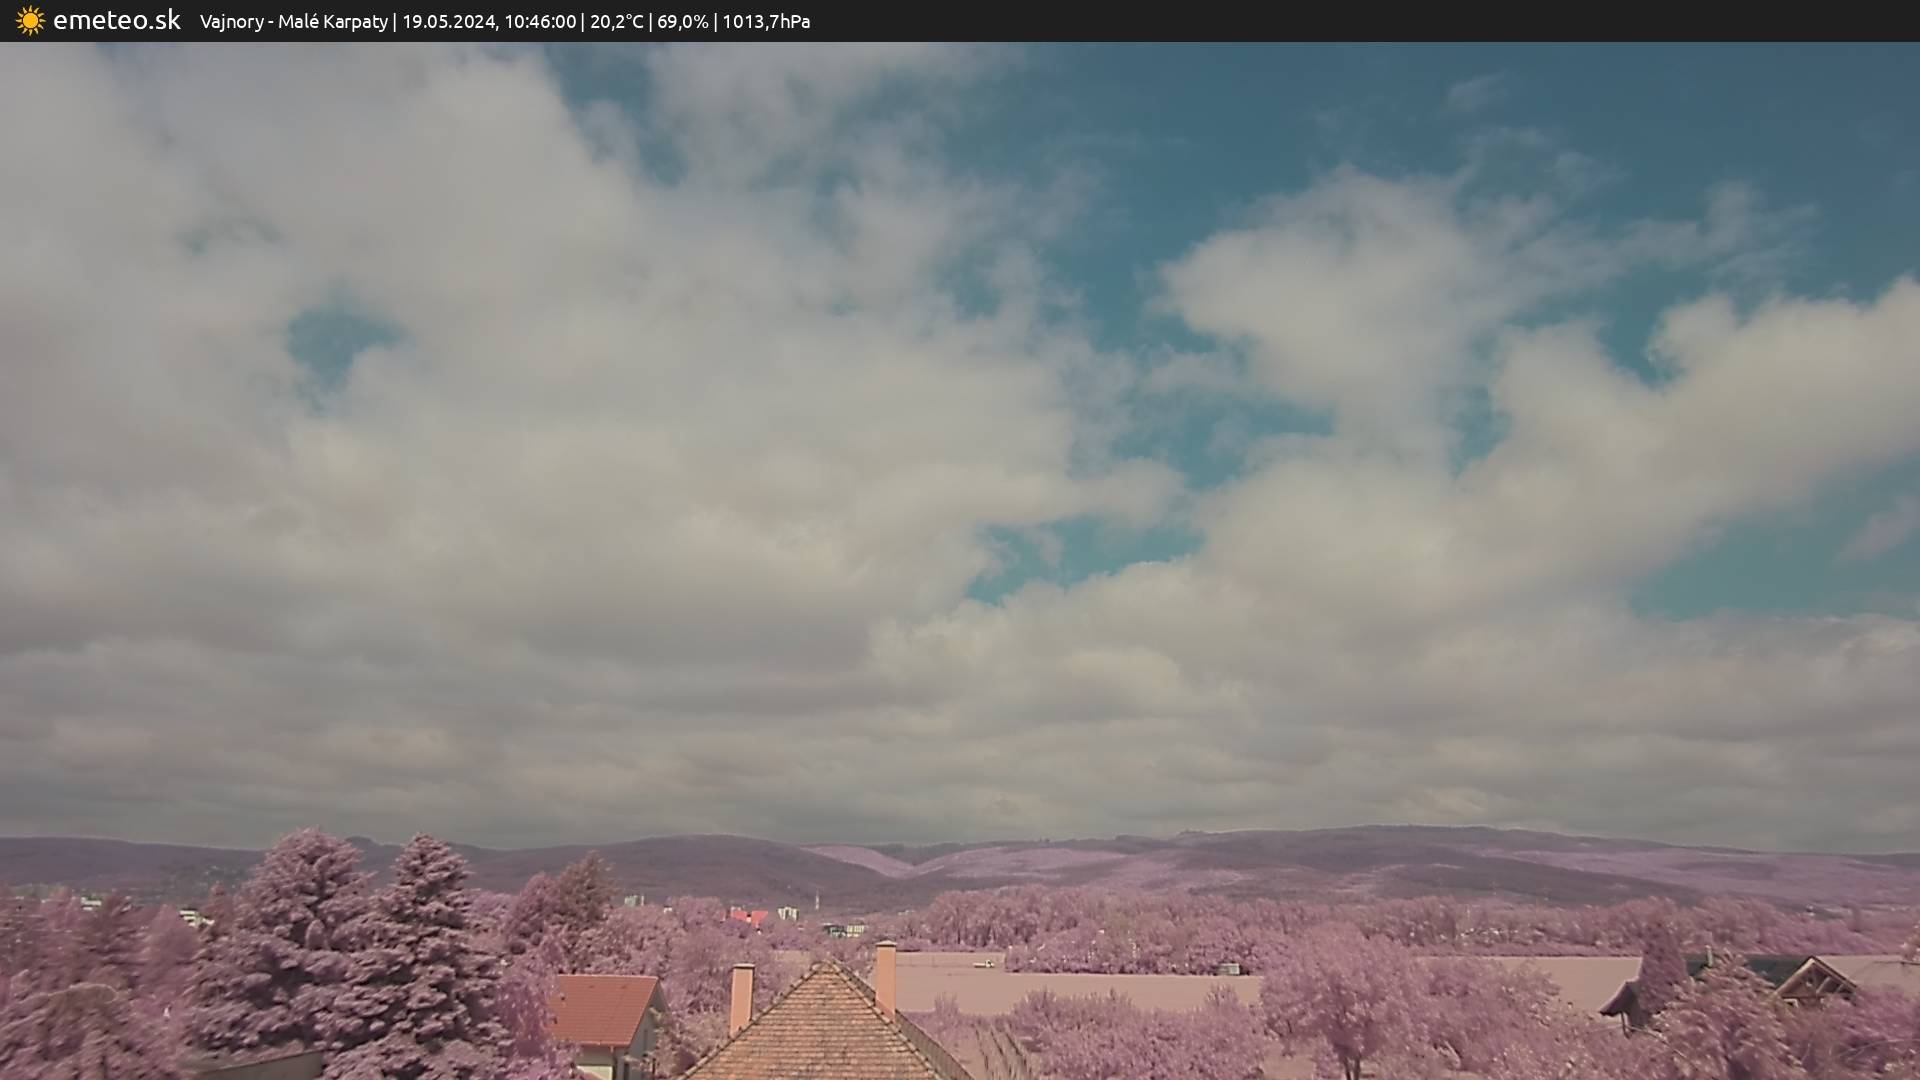Click the peak of the central tiled roof
1920x1080 pixels.
(x=828, y=966)
